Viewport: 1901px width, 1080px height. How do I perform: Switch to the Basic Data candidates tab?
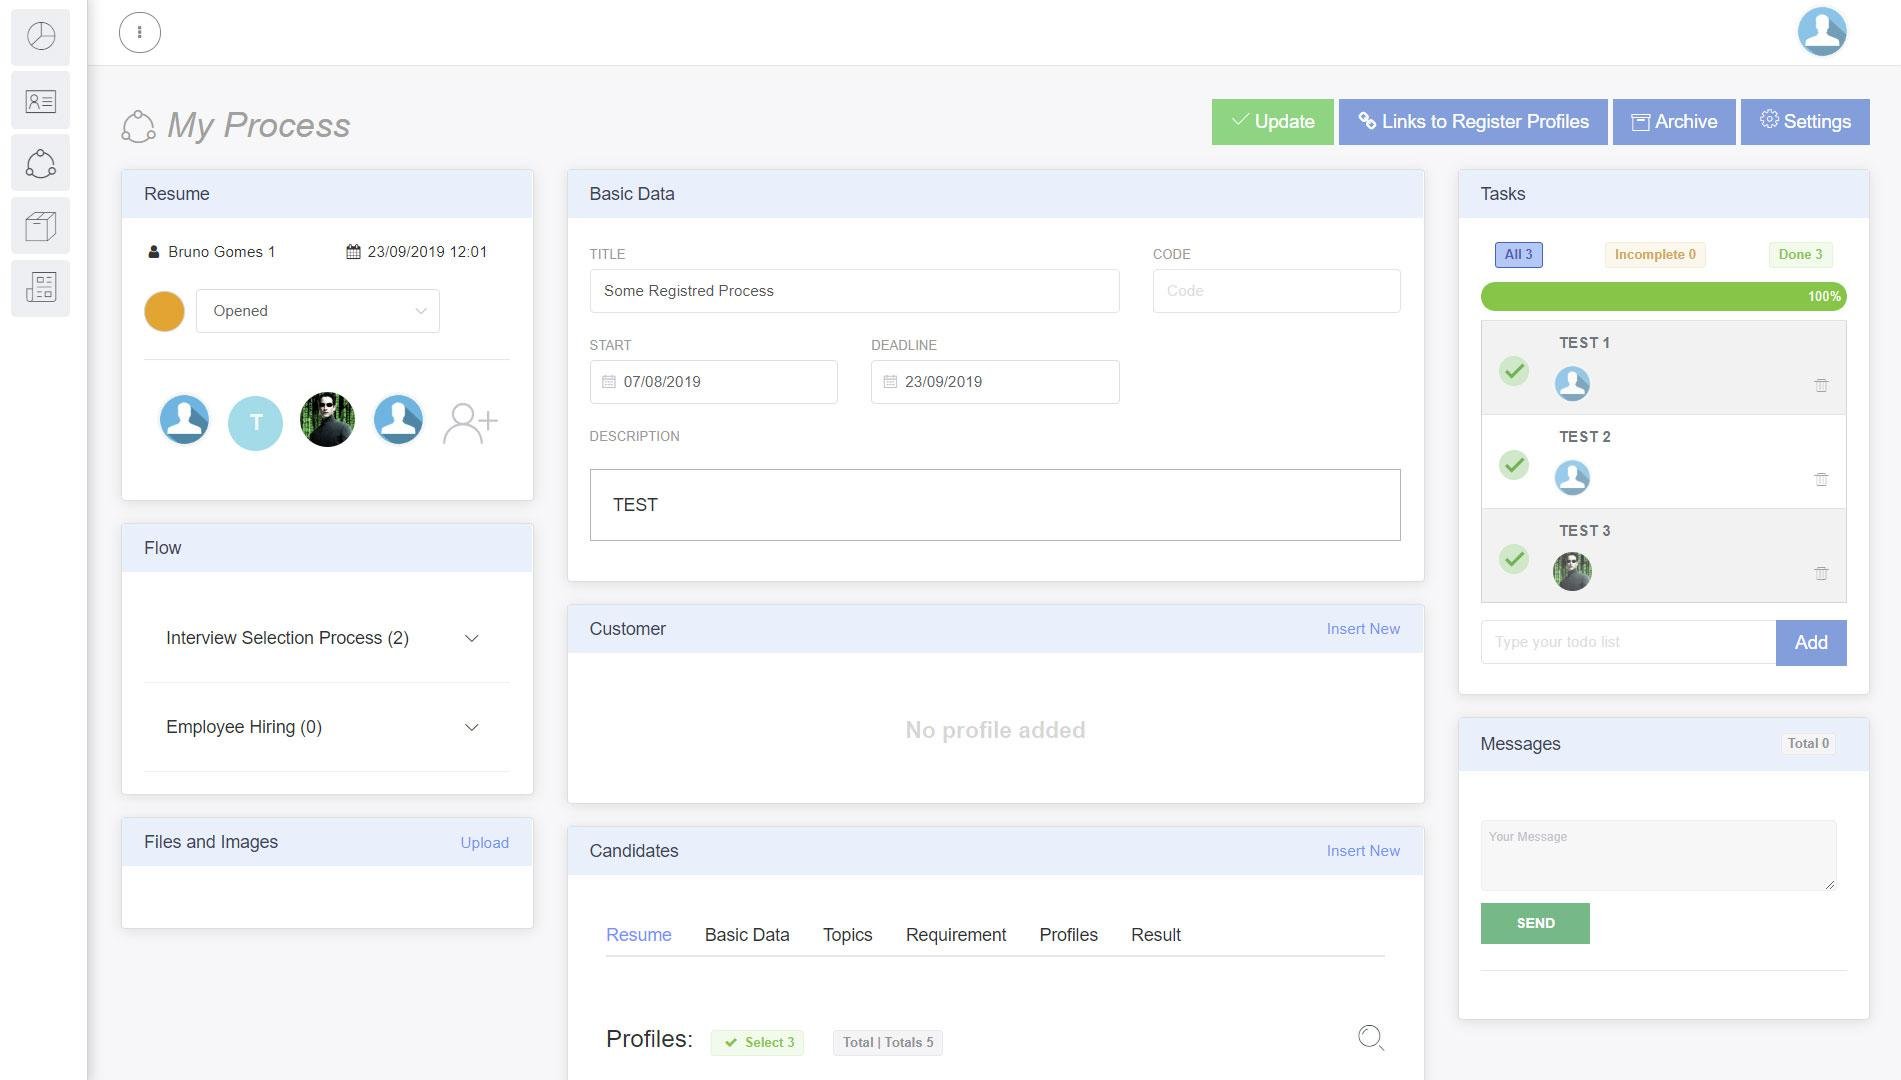pyautogui.click(x=747, y=935)
